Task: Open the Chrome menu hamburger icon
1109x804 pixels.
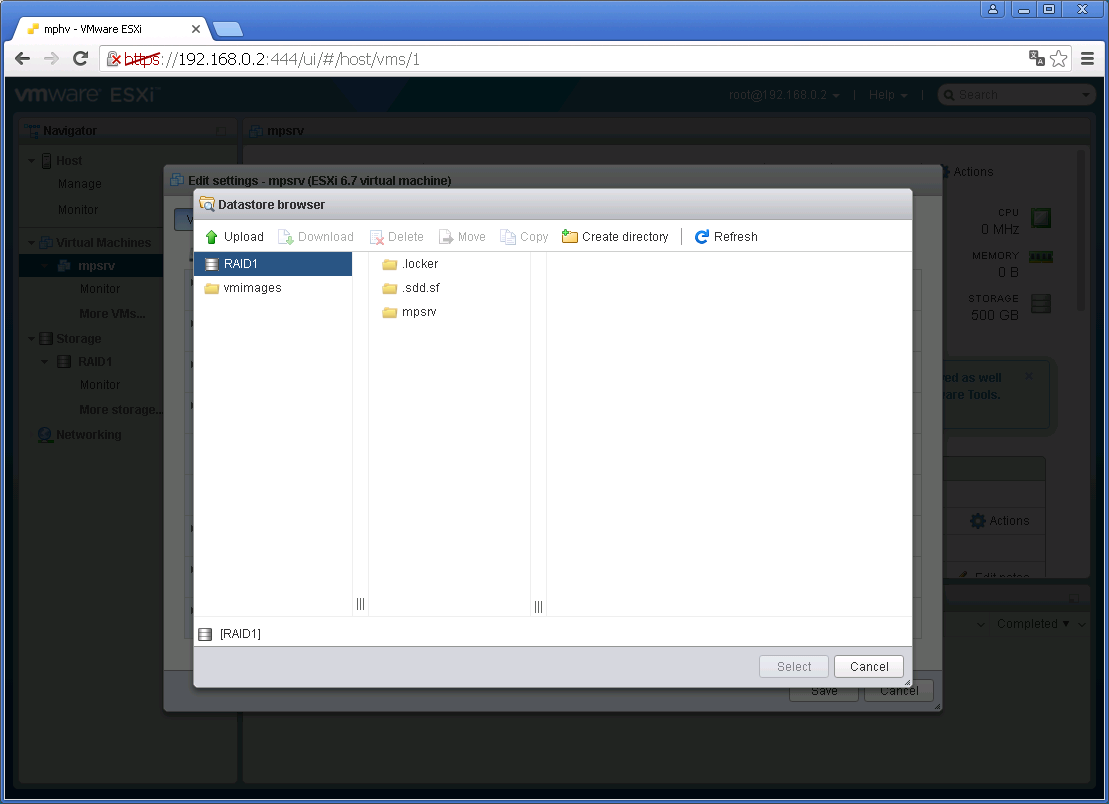Action: pyautogui.click(x=1088, y=59)
